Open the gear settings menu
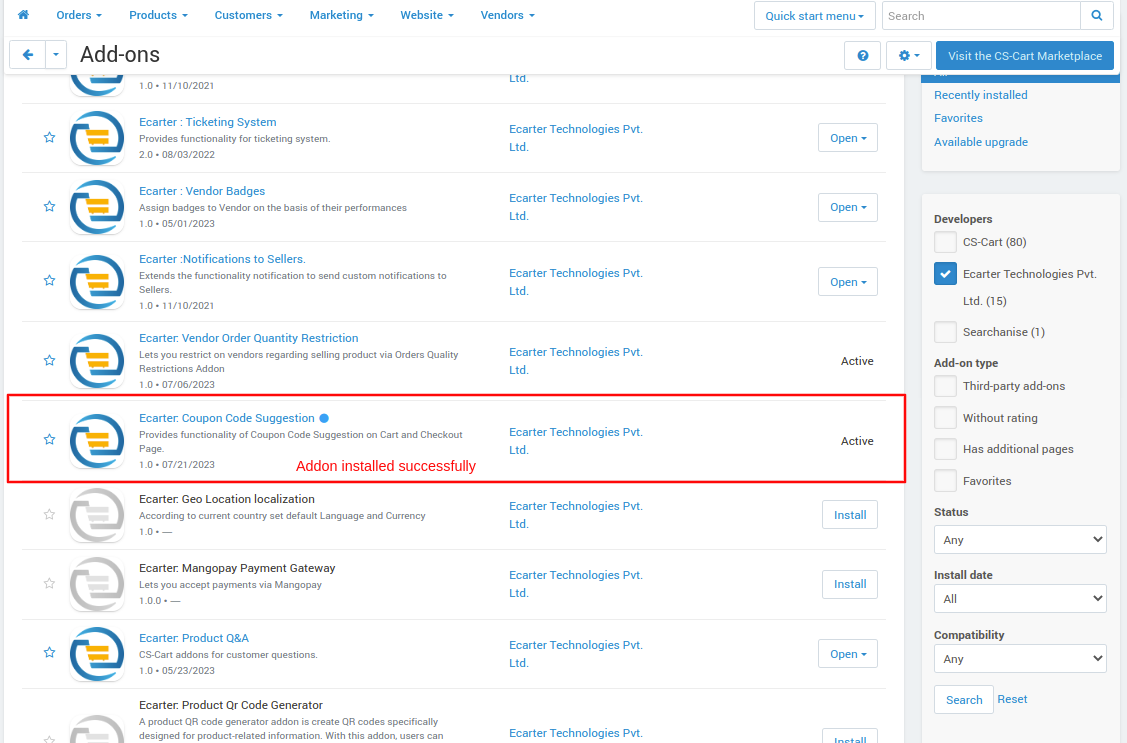 (x=908, y=55)
